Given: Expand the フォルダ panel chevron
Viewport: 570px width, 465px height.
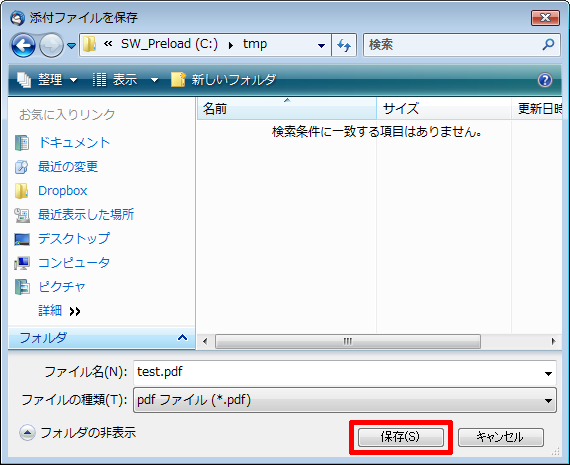Looking at the screenshot, I should pyautogui.click(x=182, y=338).
